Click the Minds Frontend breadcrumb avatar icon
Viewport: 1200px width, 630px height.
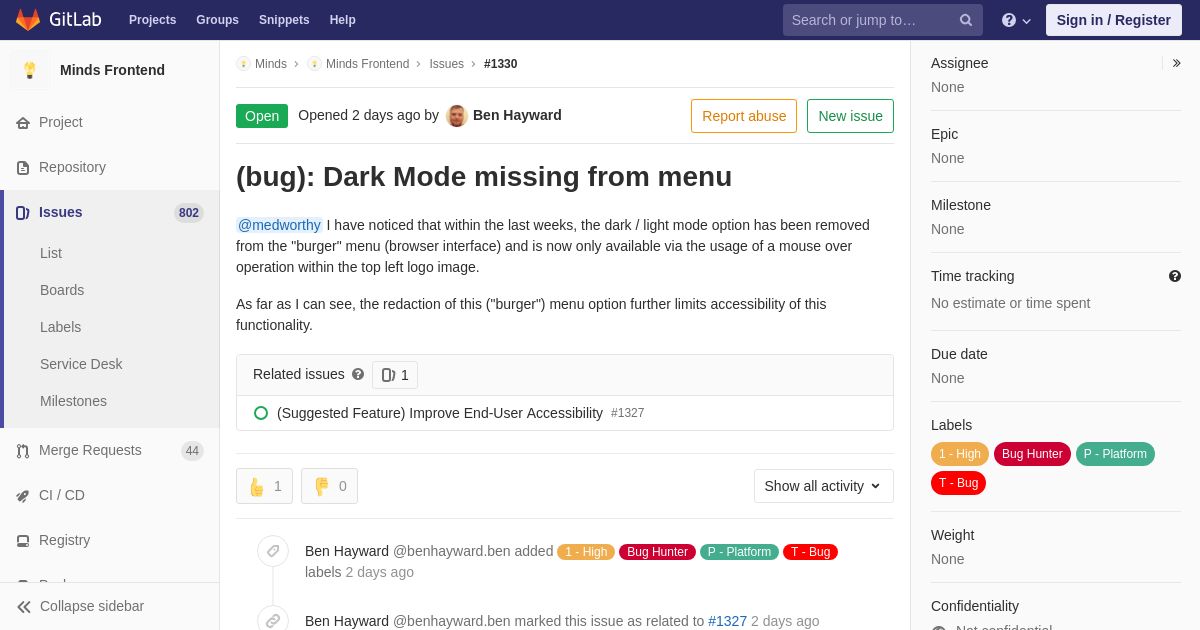coord(314,64)
